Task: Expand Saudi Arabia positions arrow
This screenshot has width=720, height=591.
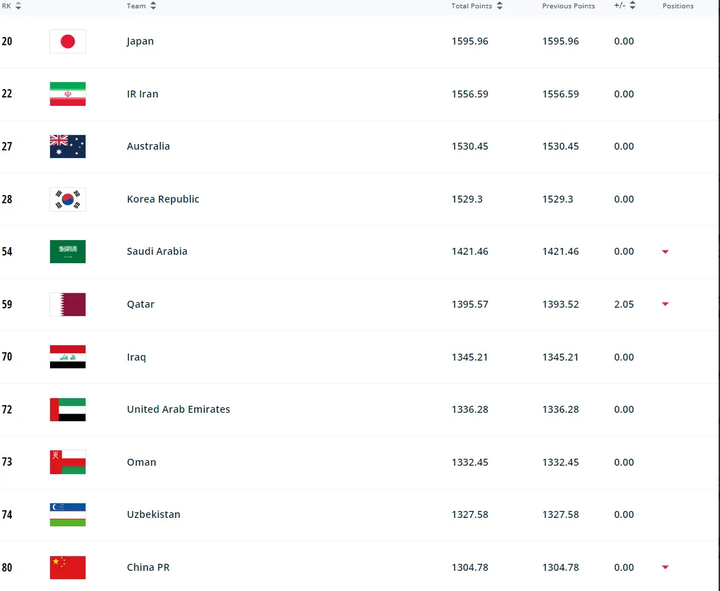Action: 665,252
